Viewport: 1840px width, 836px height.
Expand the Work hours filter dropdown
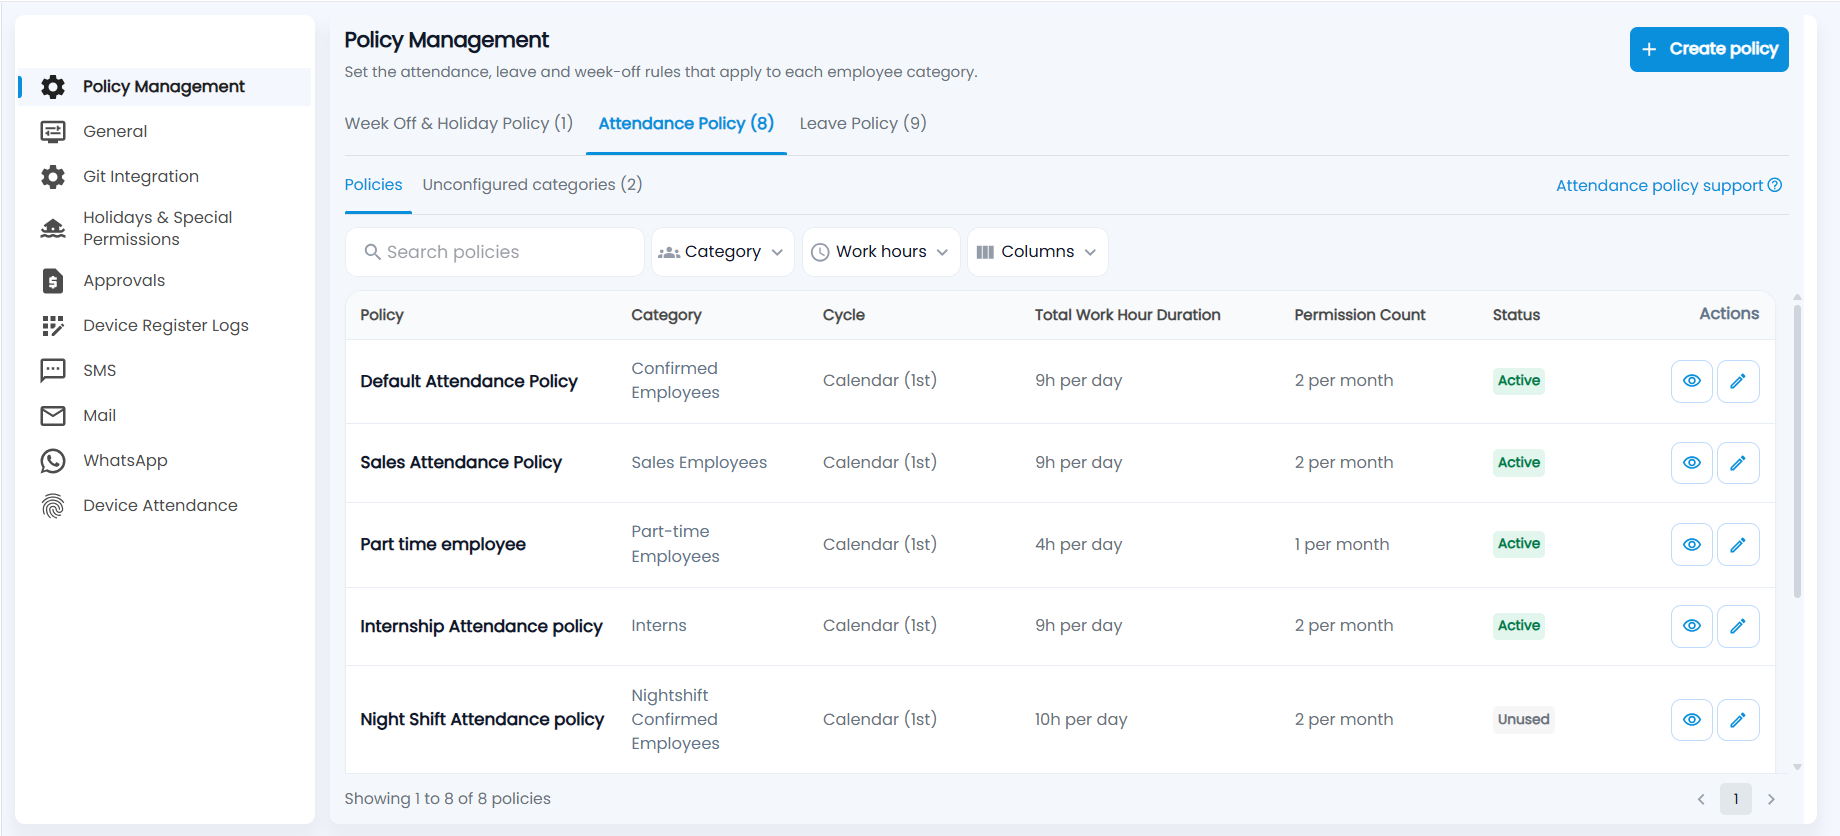point(881,252)
